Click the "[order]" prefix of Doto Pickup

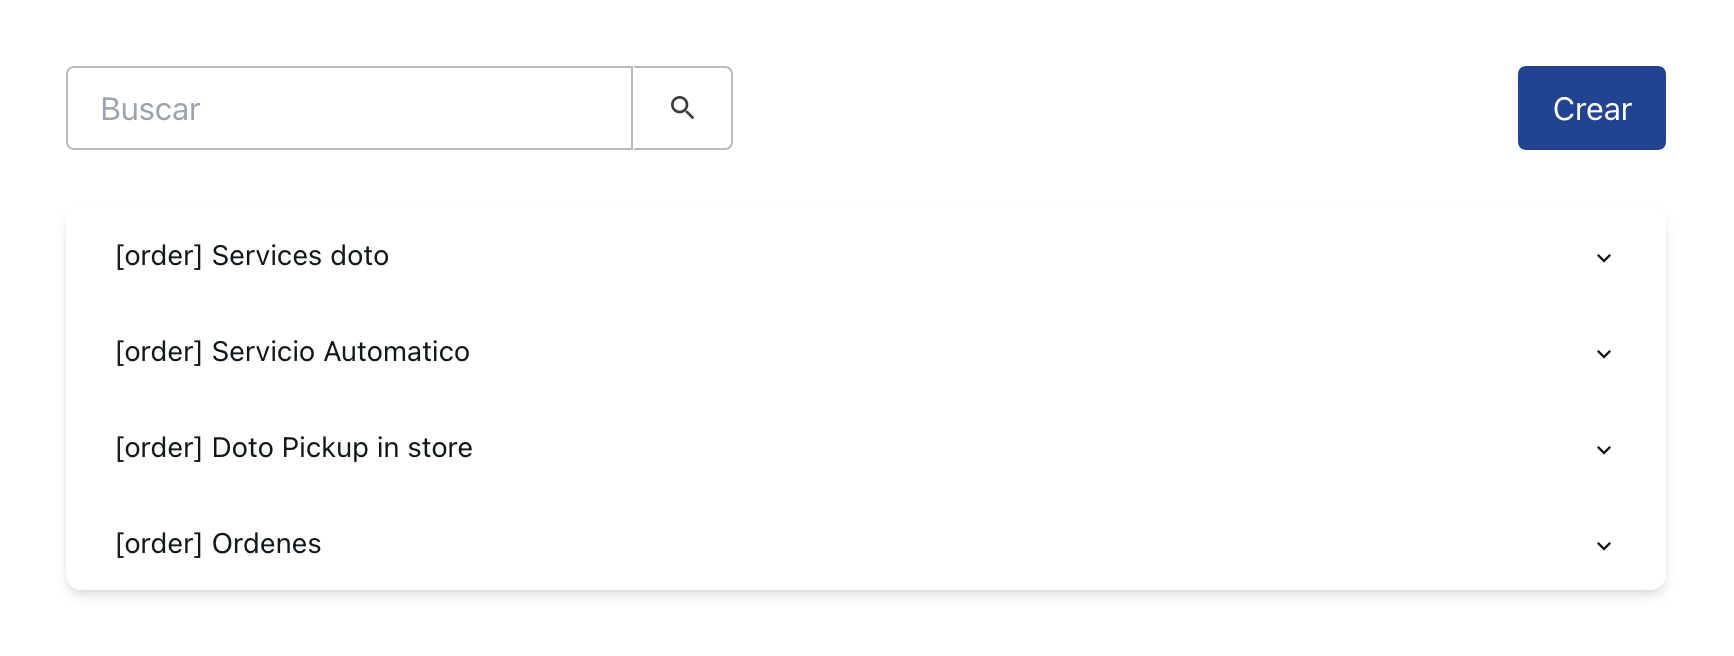coord(159,448)
